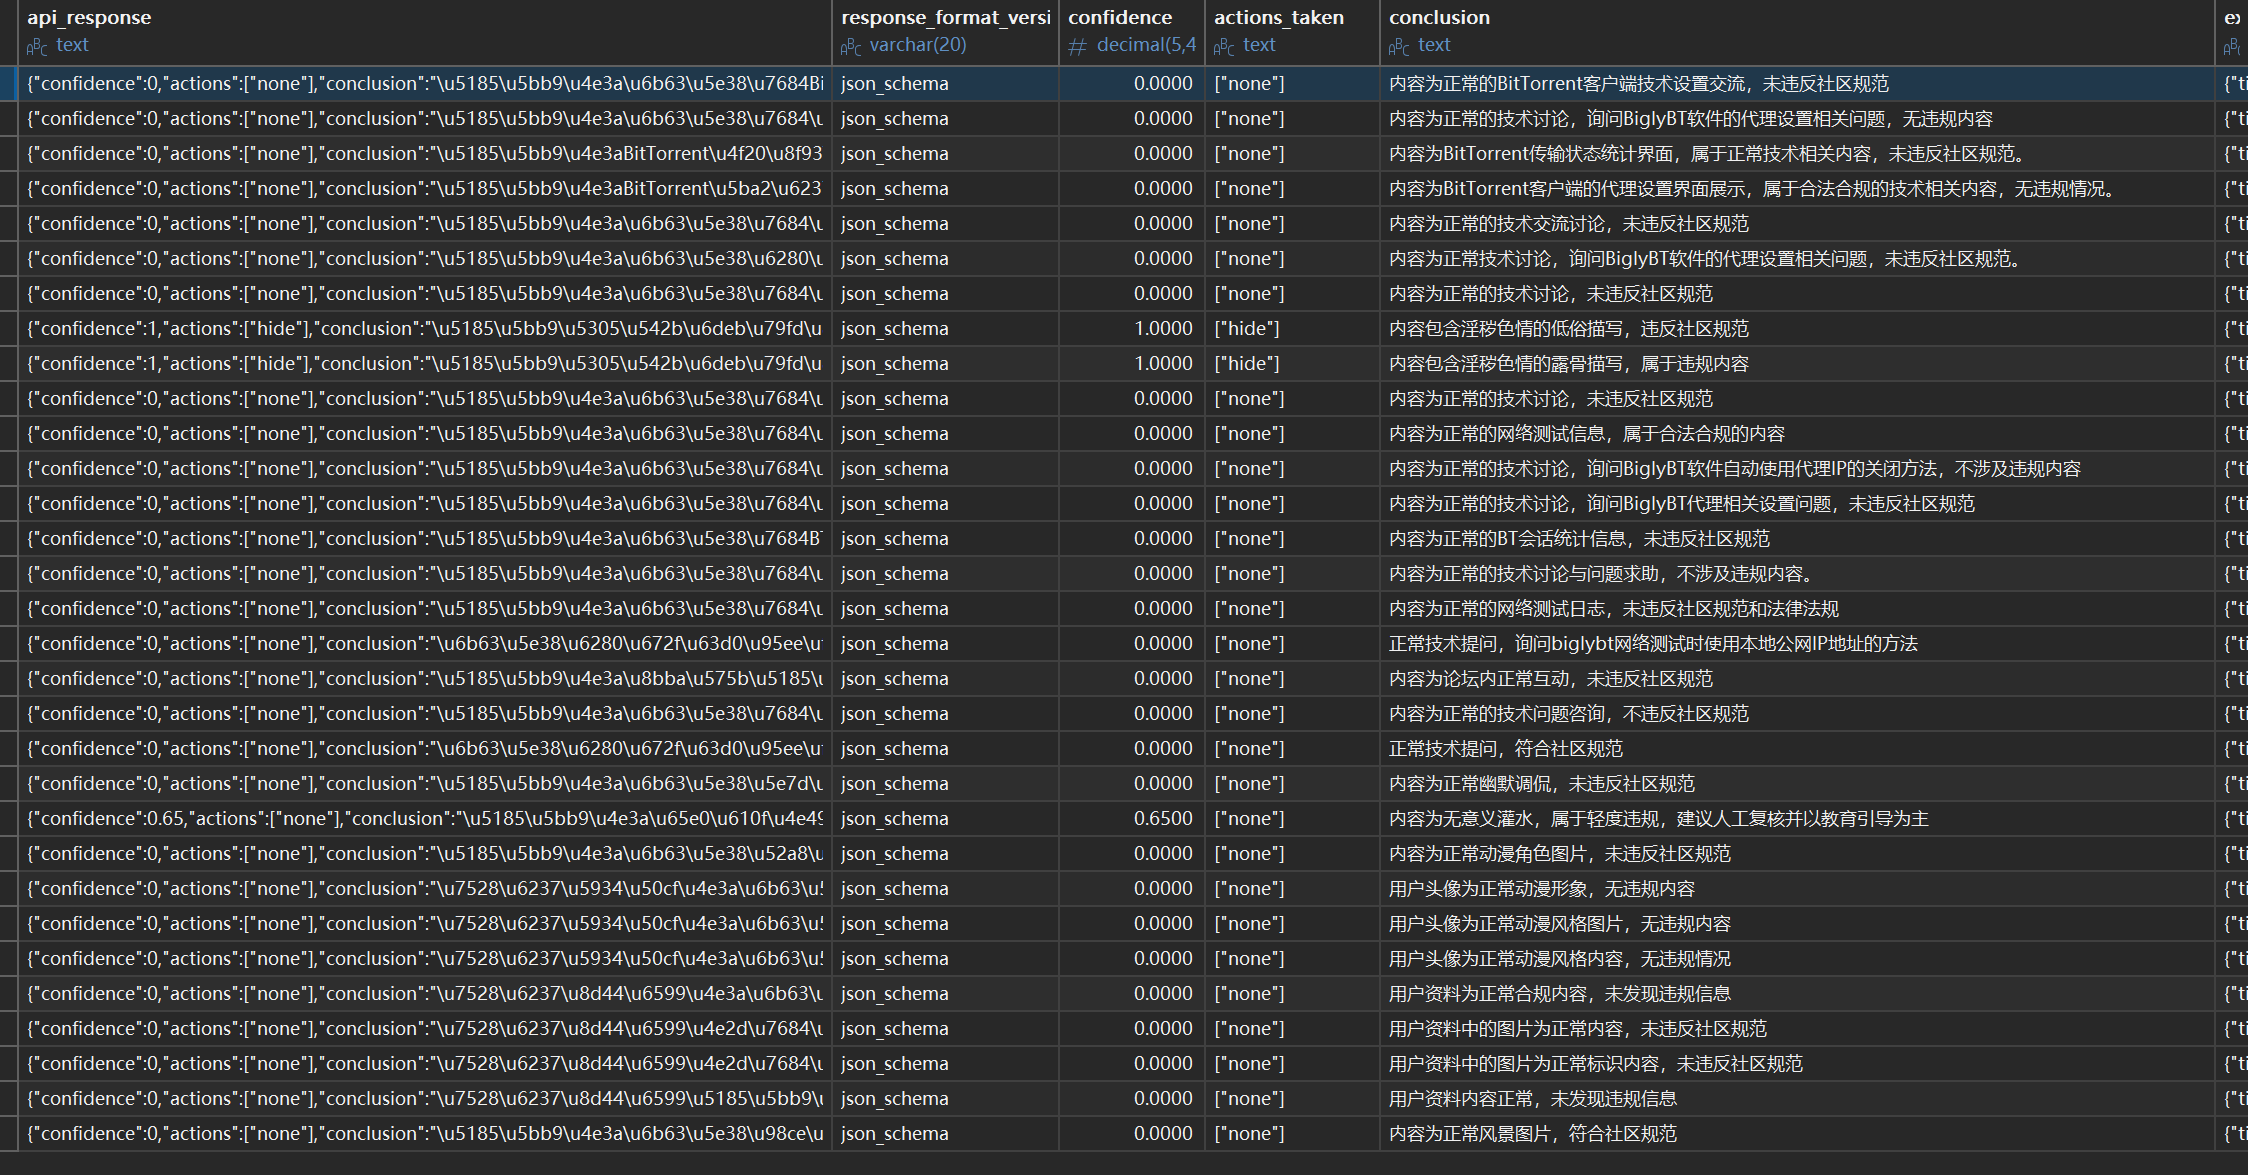Click the conclusion cell reading 正常技术提问，符合社区规范
The image size is (2248, 1175).
(1505, 748)
